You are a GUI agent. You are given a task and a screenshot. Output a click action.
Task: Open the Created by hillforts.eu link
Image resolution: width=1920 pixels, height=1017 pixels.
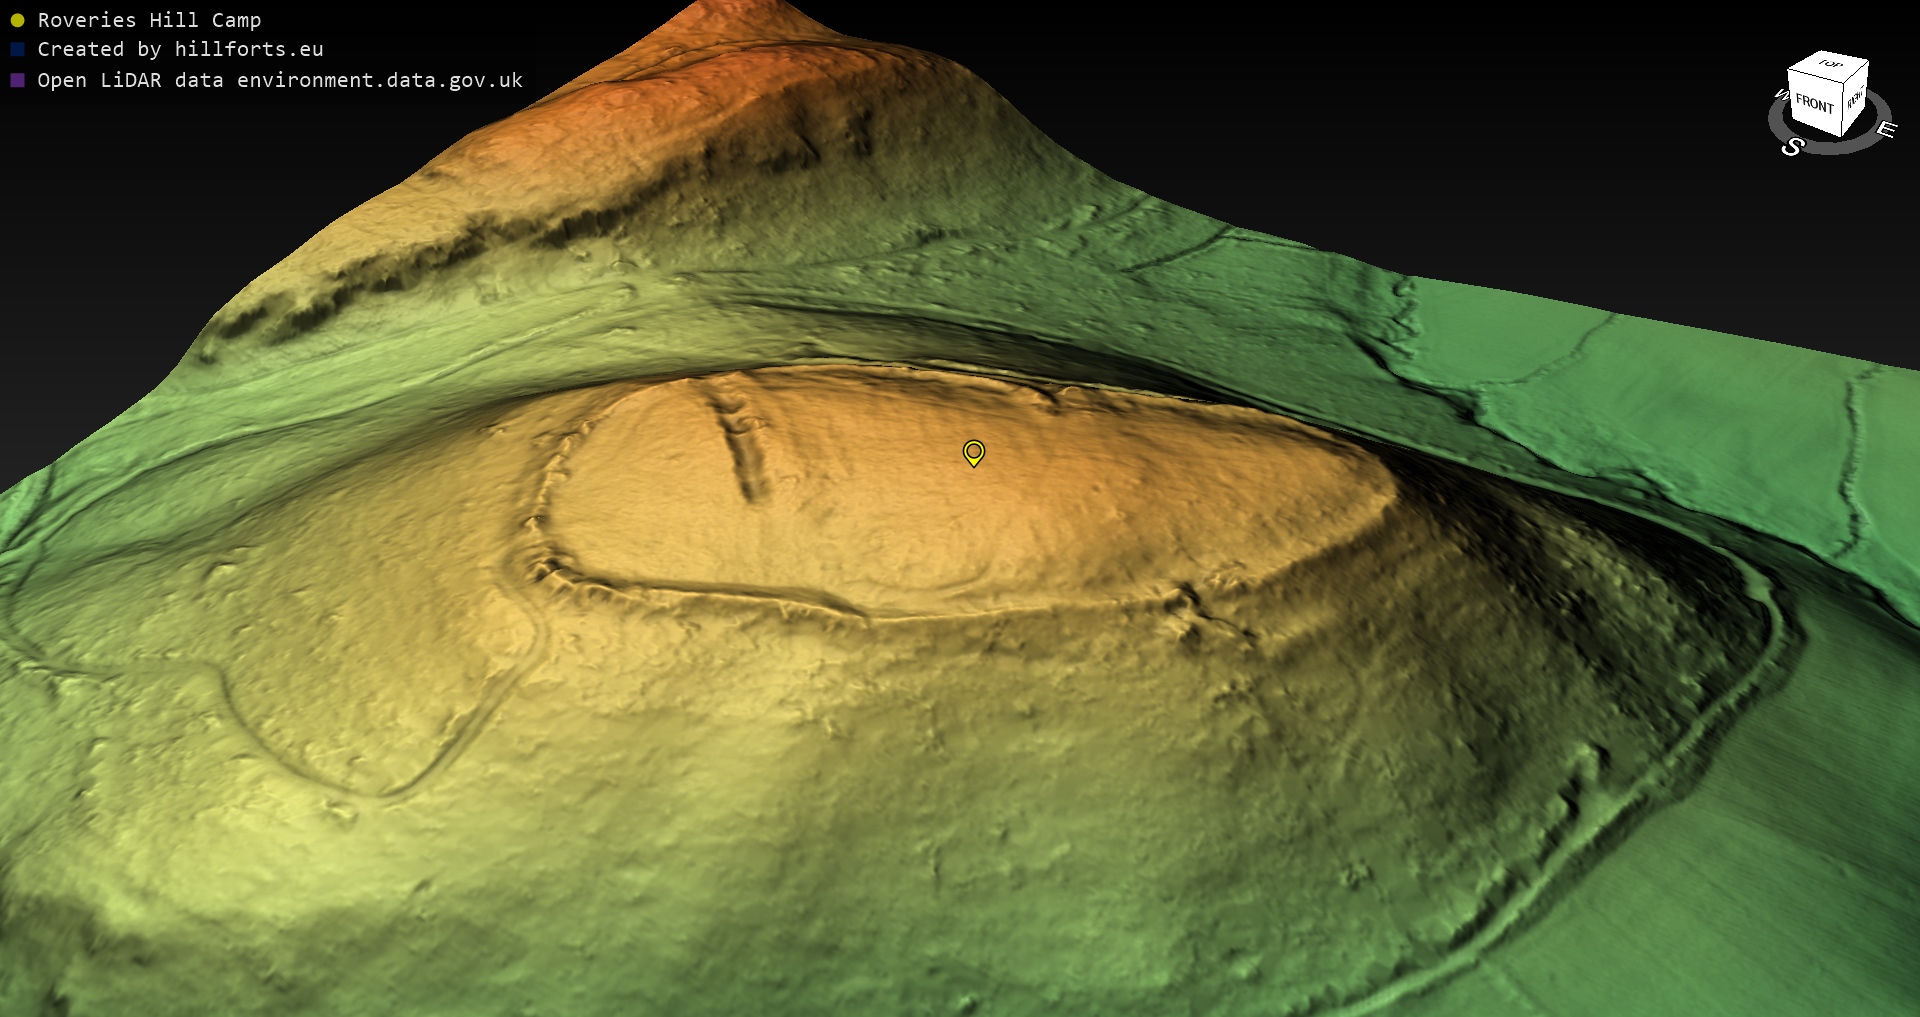pyautogui.click(x=180, y=49)
